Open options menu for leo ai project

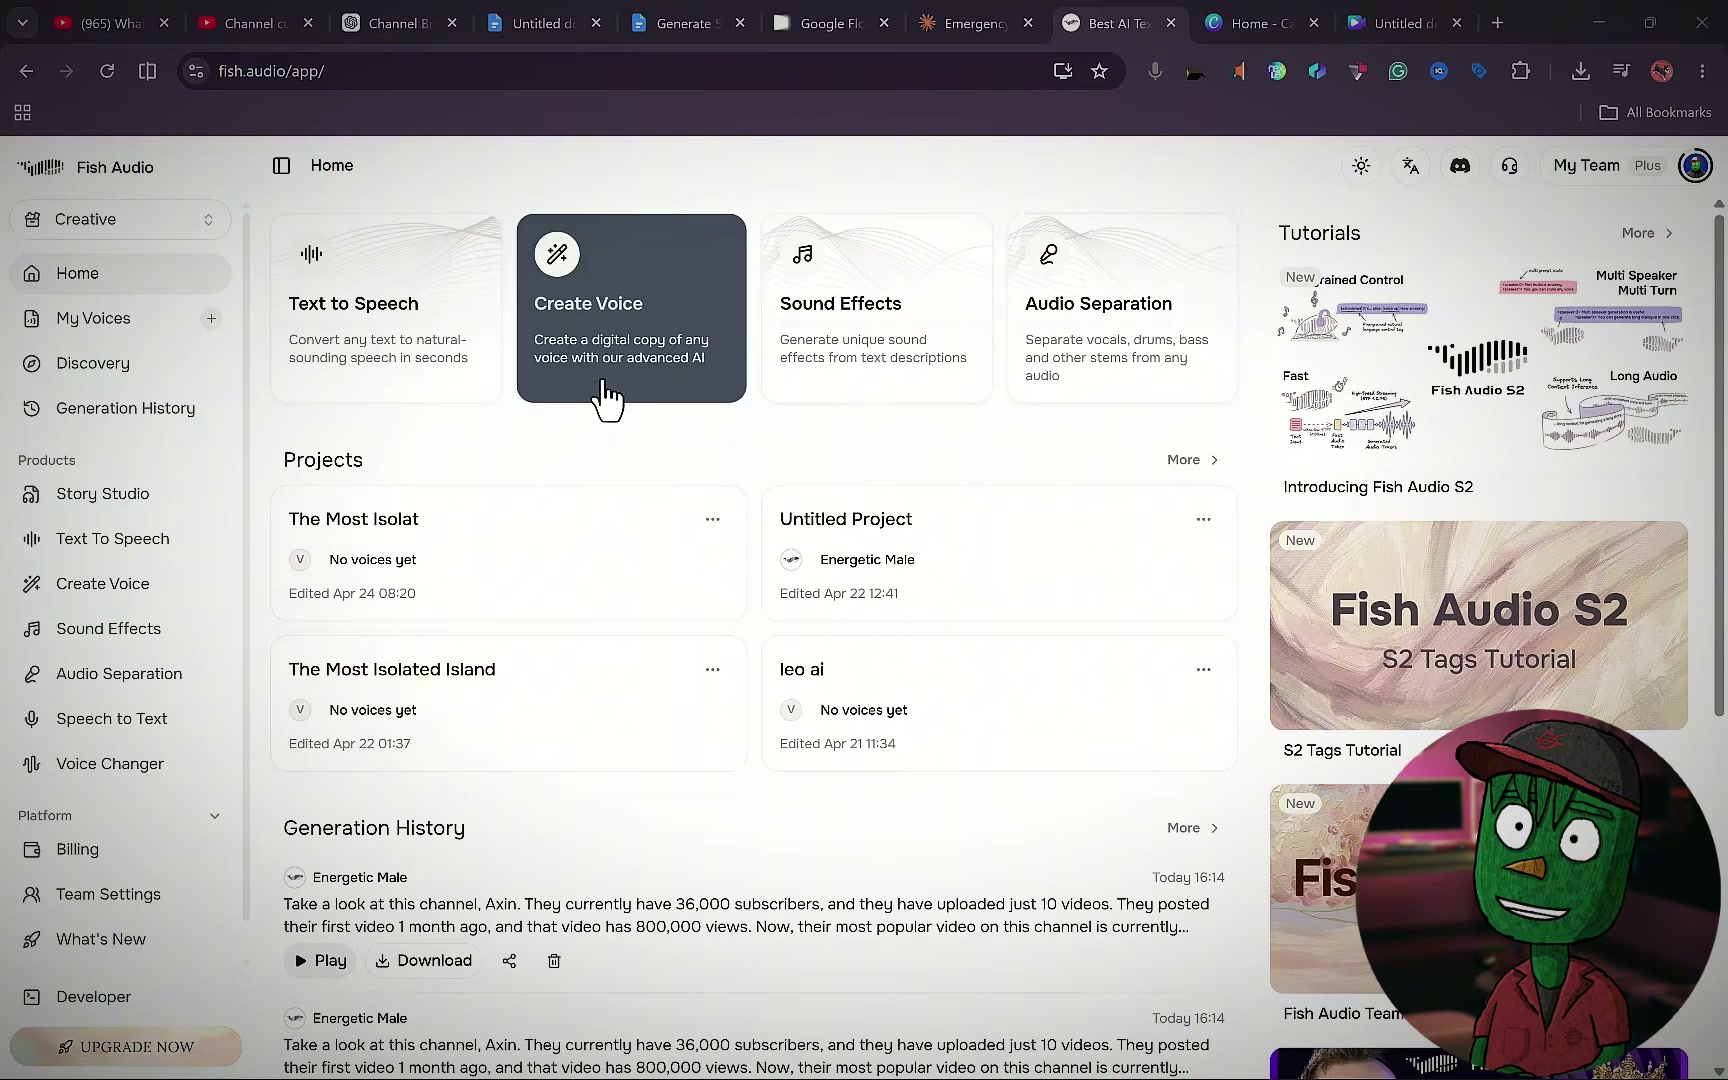[1203, 669]
